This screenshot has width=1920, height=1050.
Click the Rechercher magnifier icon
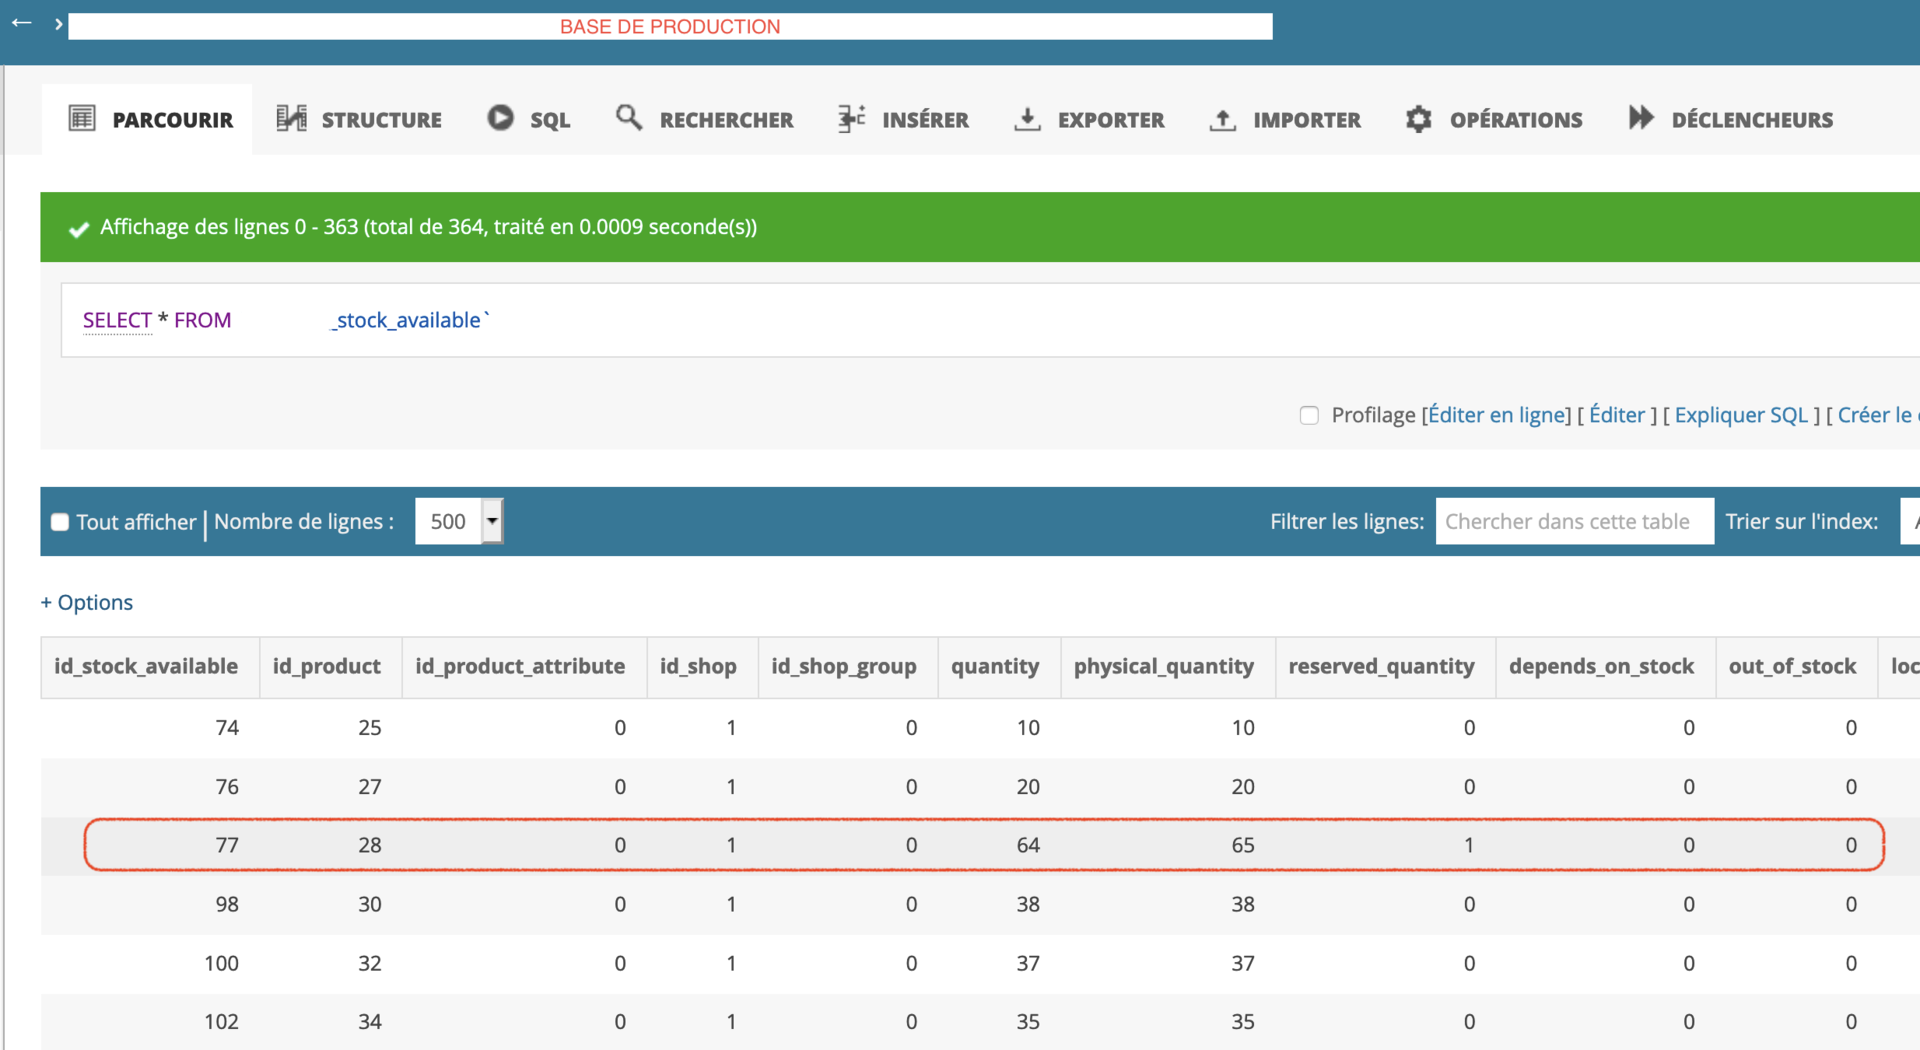pyautogui.click(x=629, y=118)
